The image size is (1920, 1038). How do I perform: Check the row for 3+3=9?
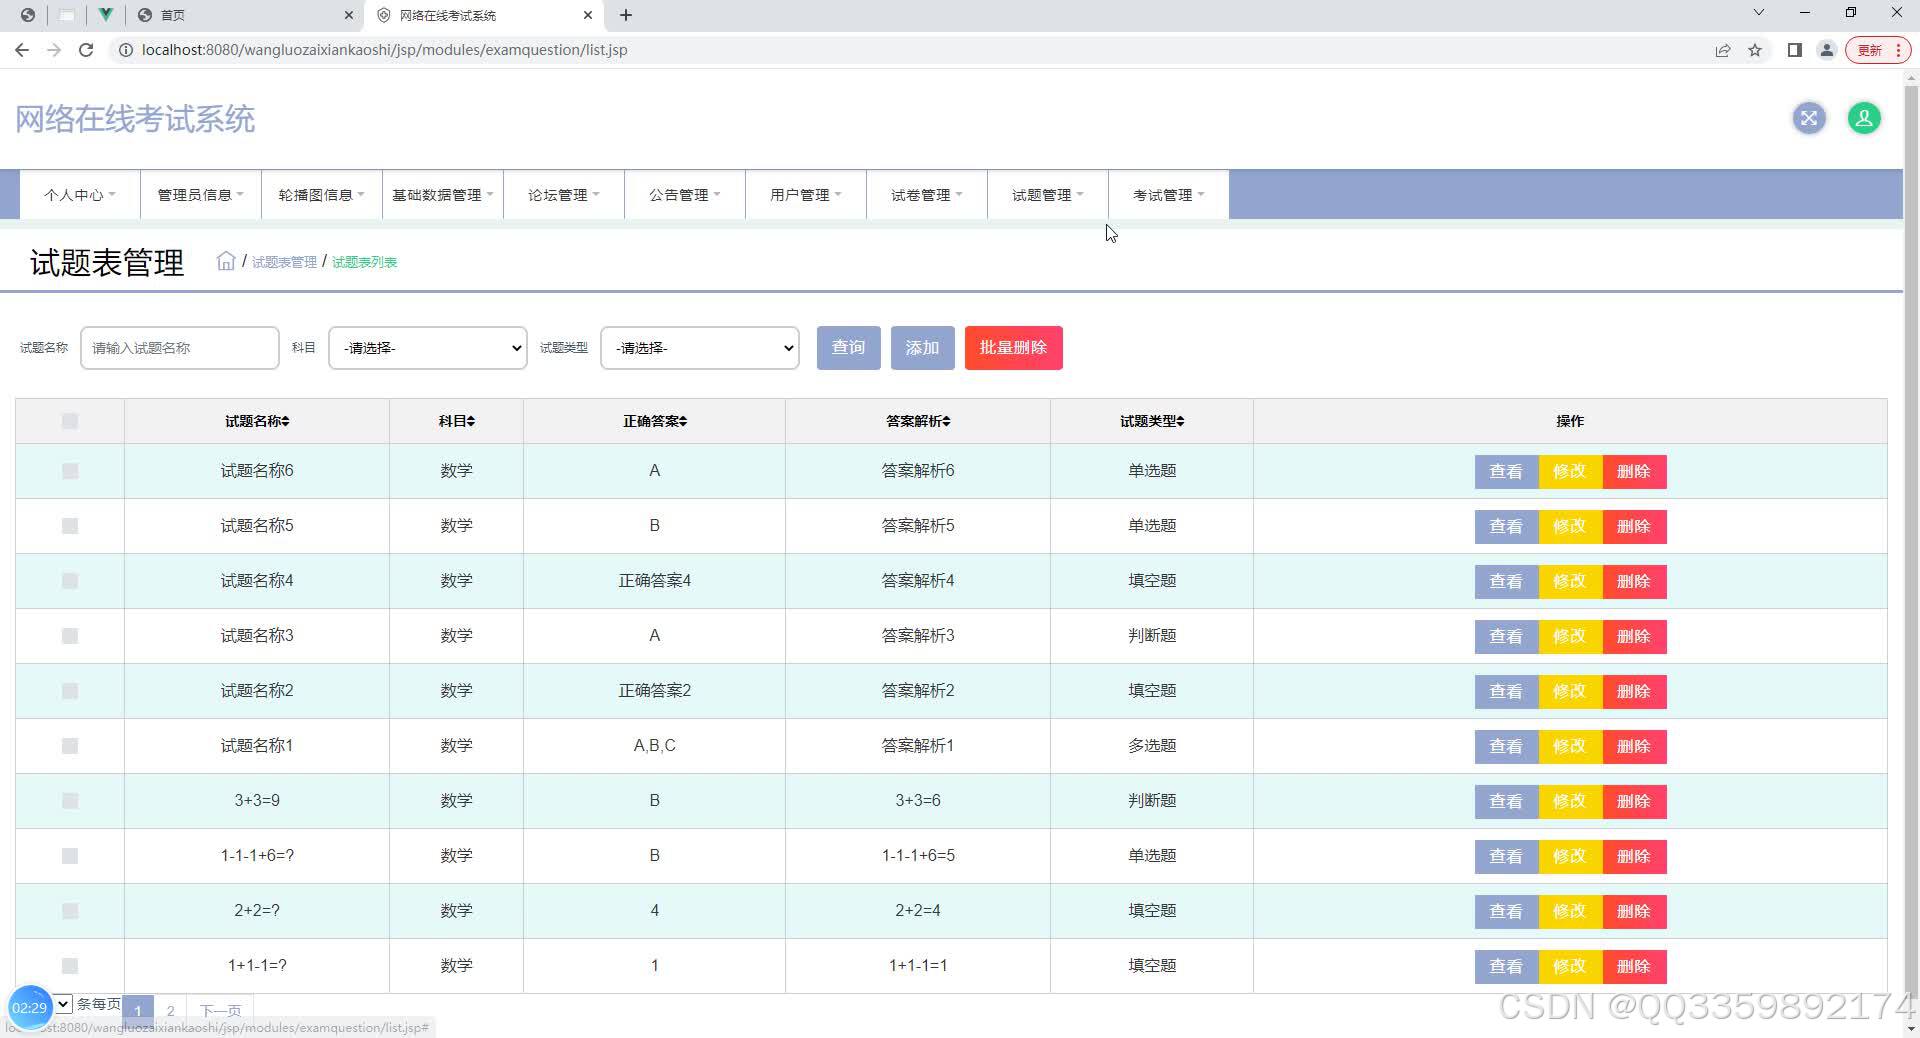click(x=70, y=801)
